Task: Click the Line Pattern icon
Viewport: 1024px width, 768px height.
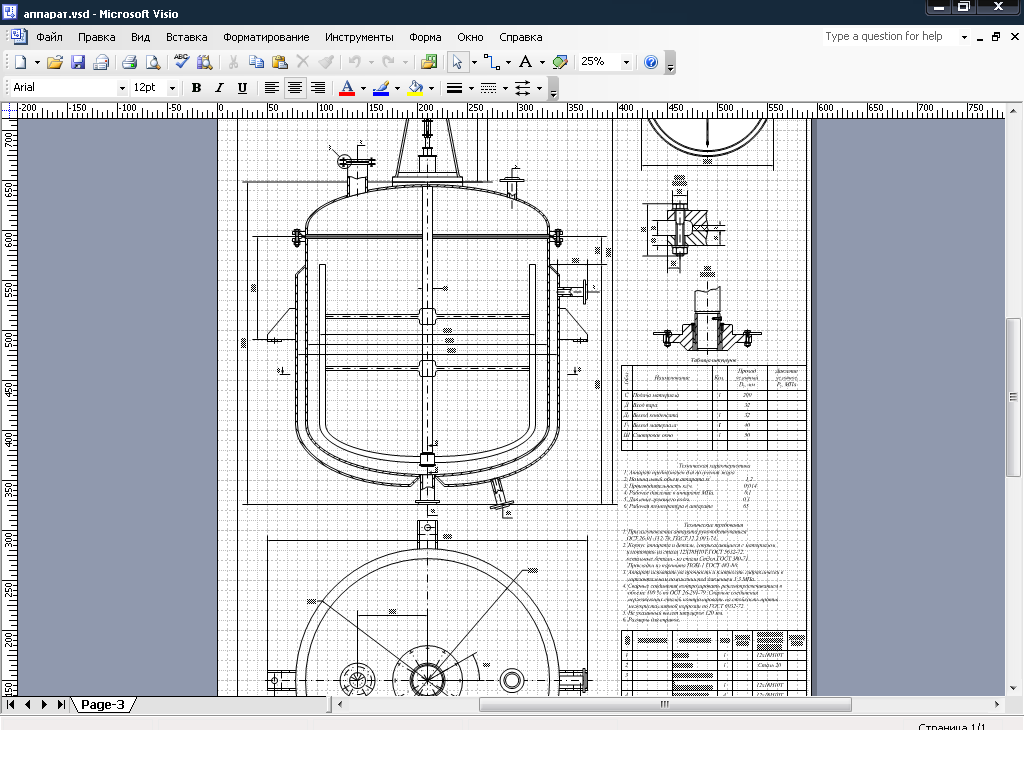Action: point(488,88)
